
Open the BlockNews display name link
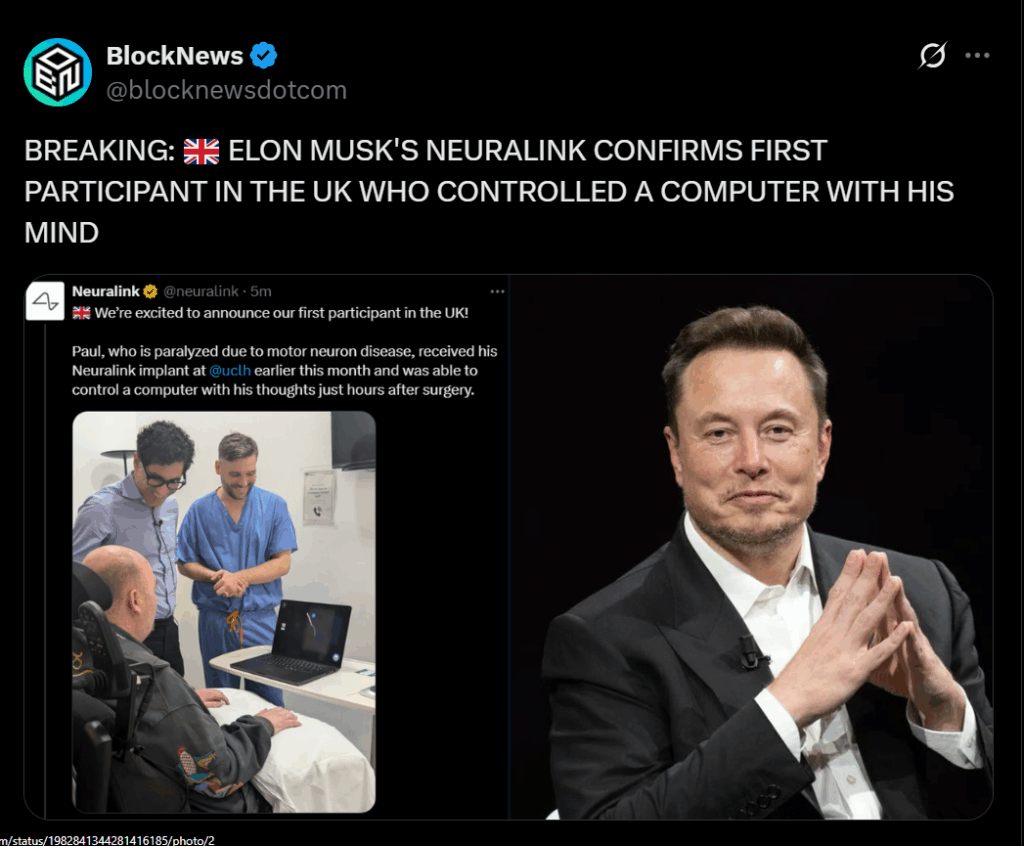(175, 56)
